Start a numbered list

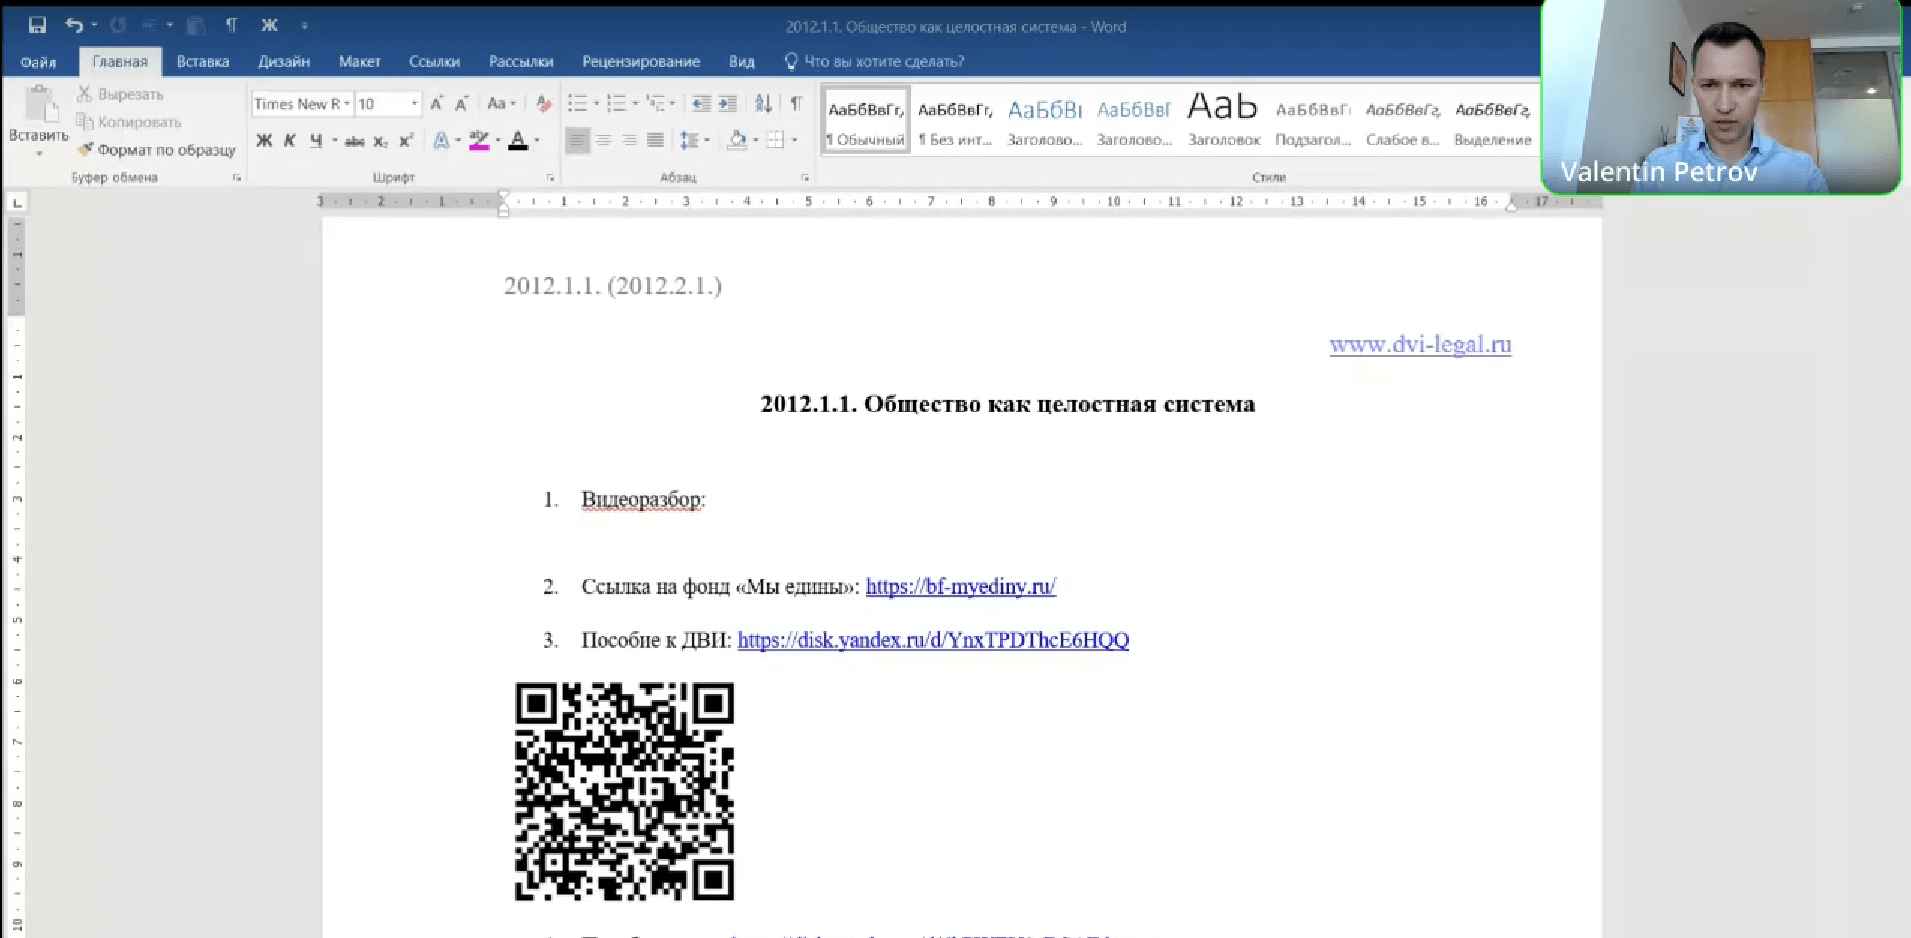616,104
